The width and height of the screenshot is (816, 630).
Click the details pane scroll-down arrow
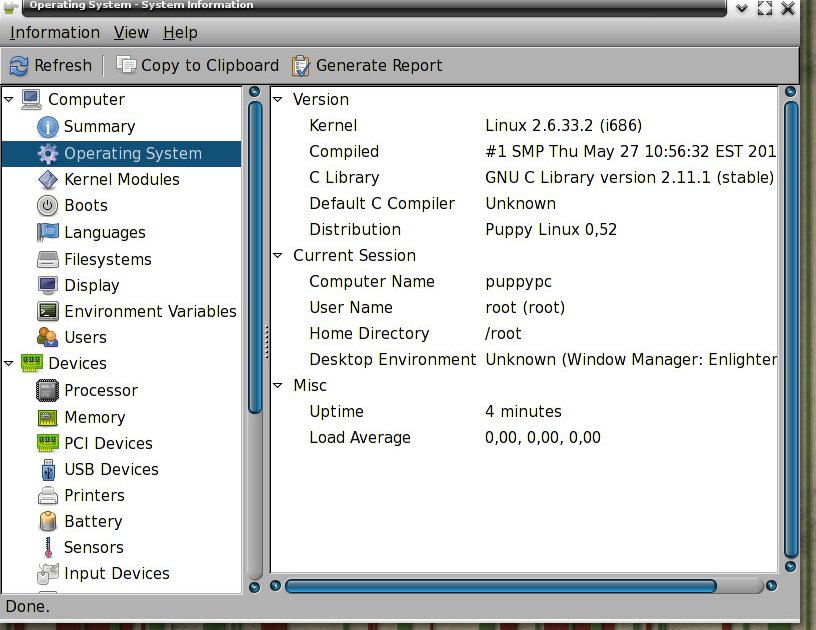(790, 567)
